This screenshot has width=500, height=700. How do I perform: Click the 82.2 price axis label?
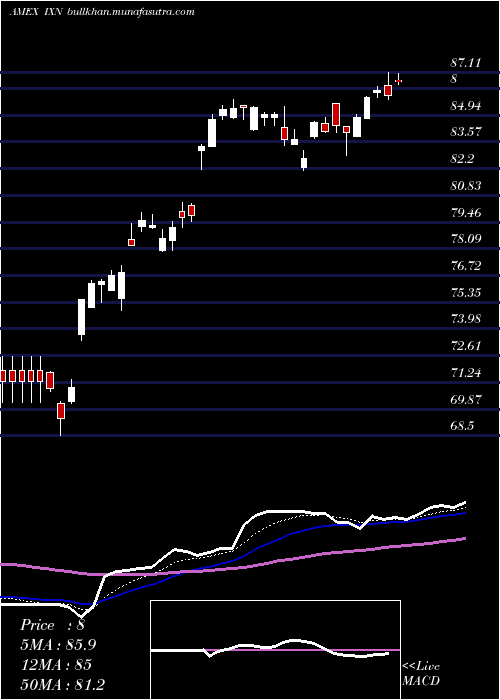point(462,159)
